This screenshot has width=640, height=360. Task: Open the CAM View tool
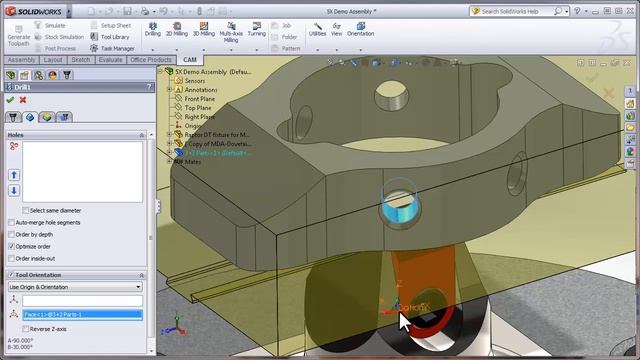click(x=336, y=30)
